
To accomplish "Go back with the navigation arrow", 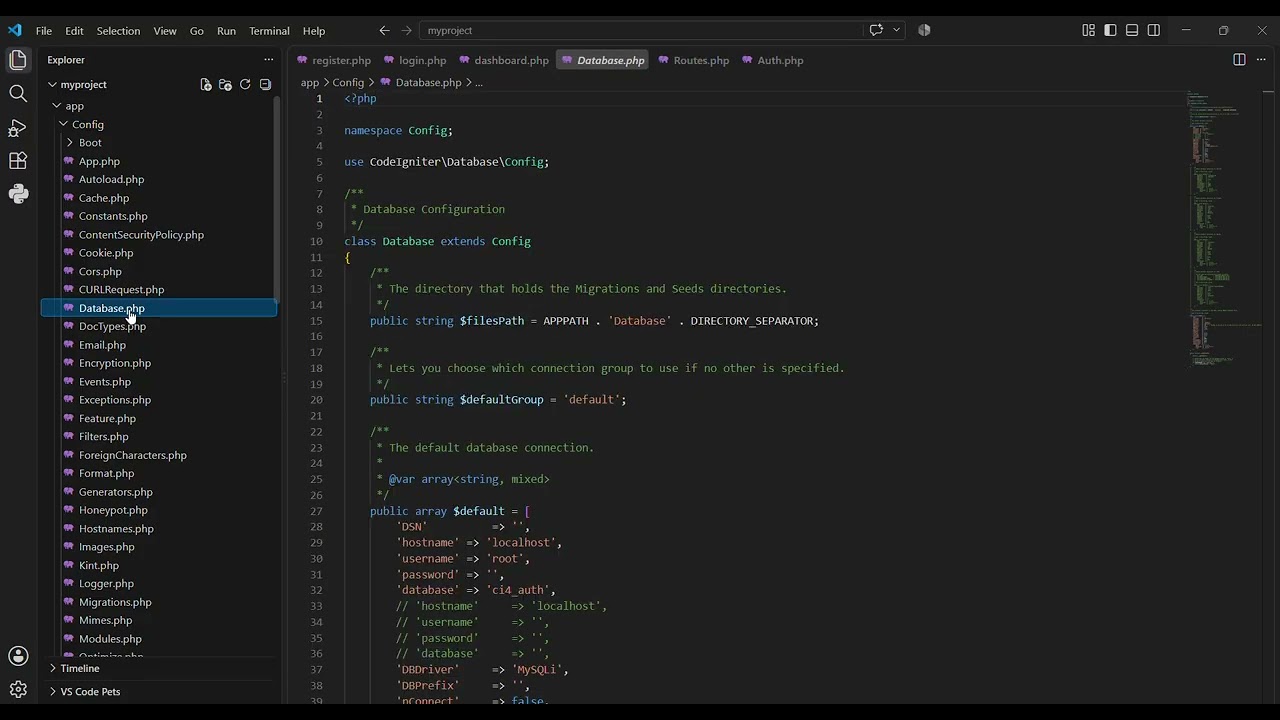I will click(384, 30).
